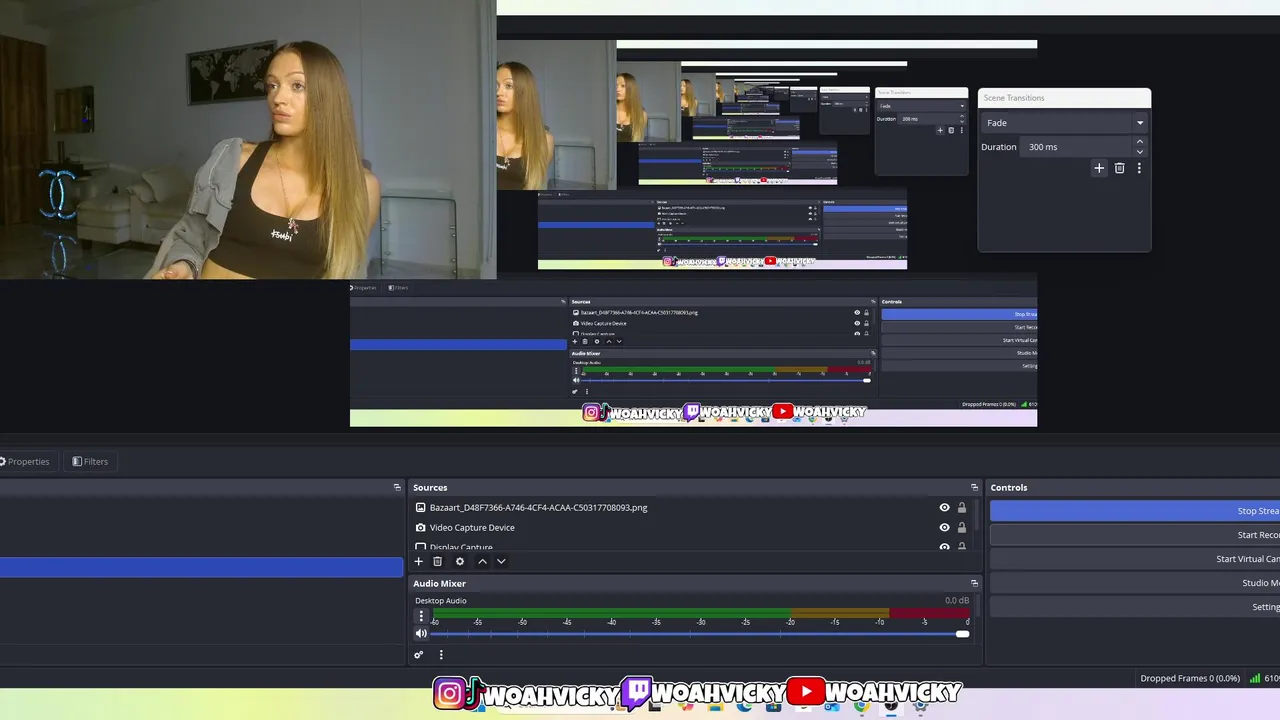Click the Controls panel header
The height and width of the screenshot is (720, 1280).
point(1133,487)
